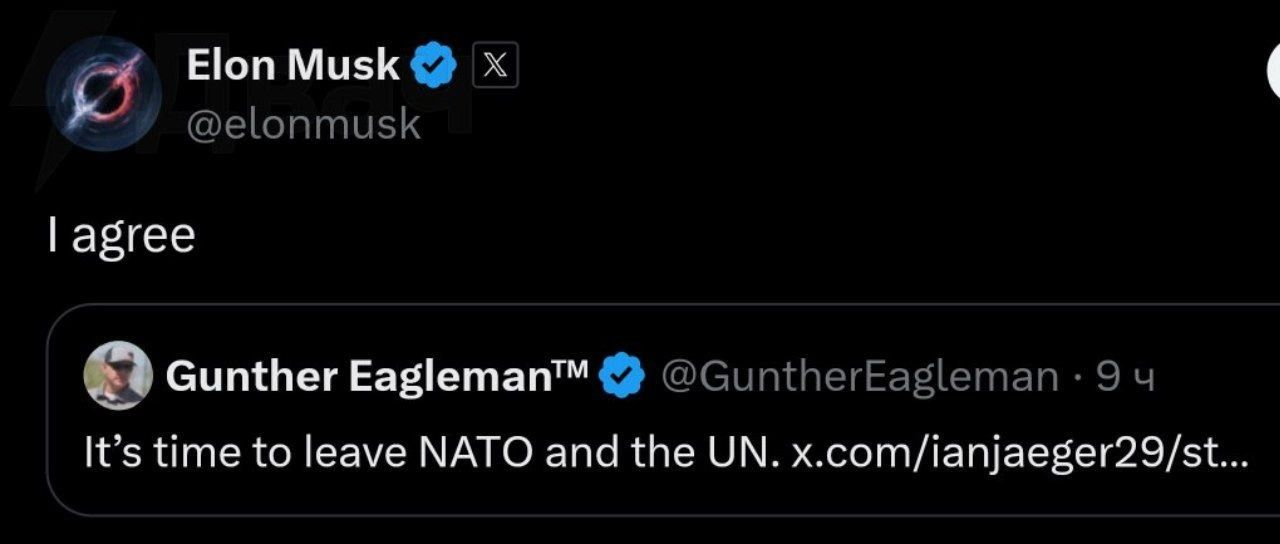Open Gunther Eagleman's small profile picture
The image size is (1280, 544).
coord(118,376)
